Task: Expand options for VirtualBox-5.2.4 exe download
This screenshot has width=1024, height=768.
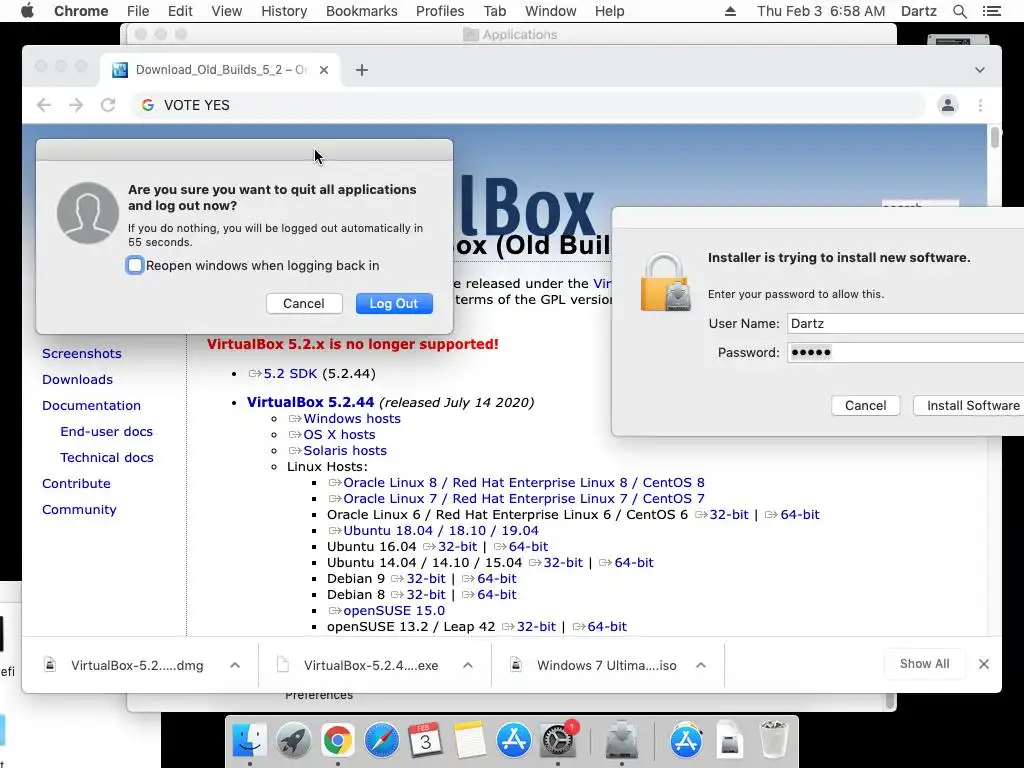Action: [x=468, y=665]
